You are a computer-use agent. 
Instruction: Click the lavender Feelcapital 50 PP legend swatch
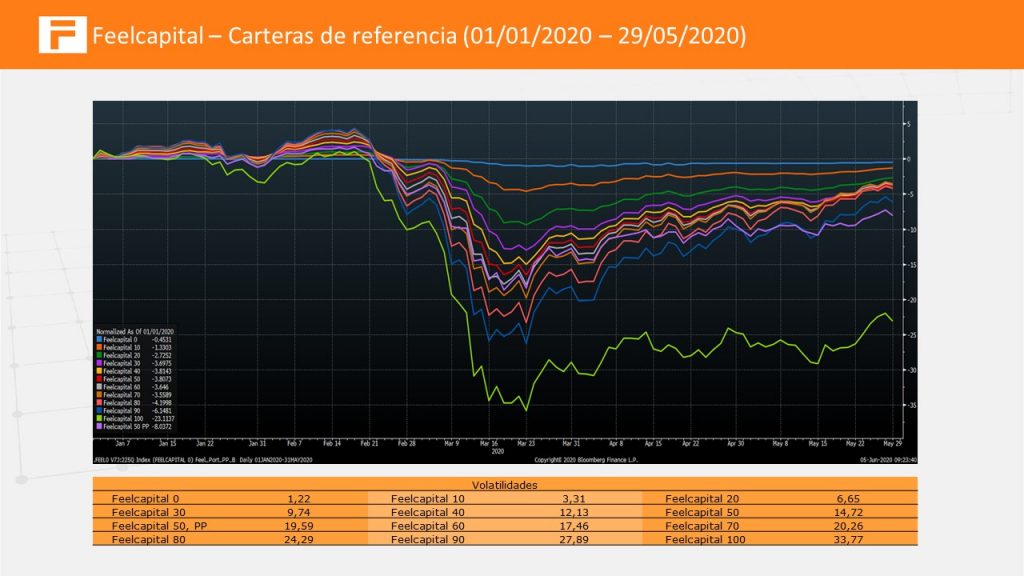[x=99, y=426]
